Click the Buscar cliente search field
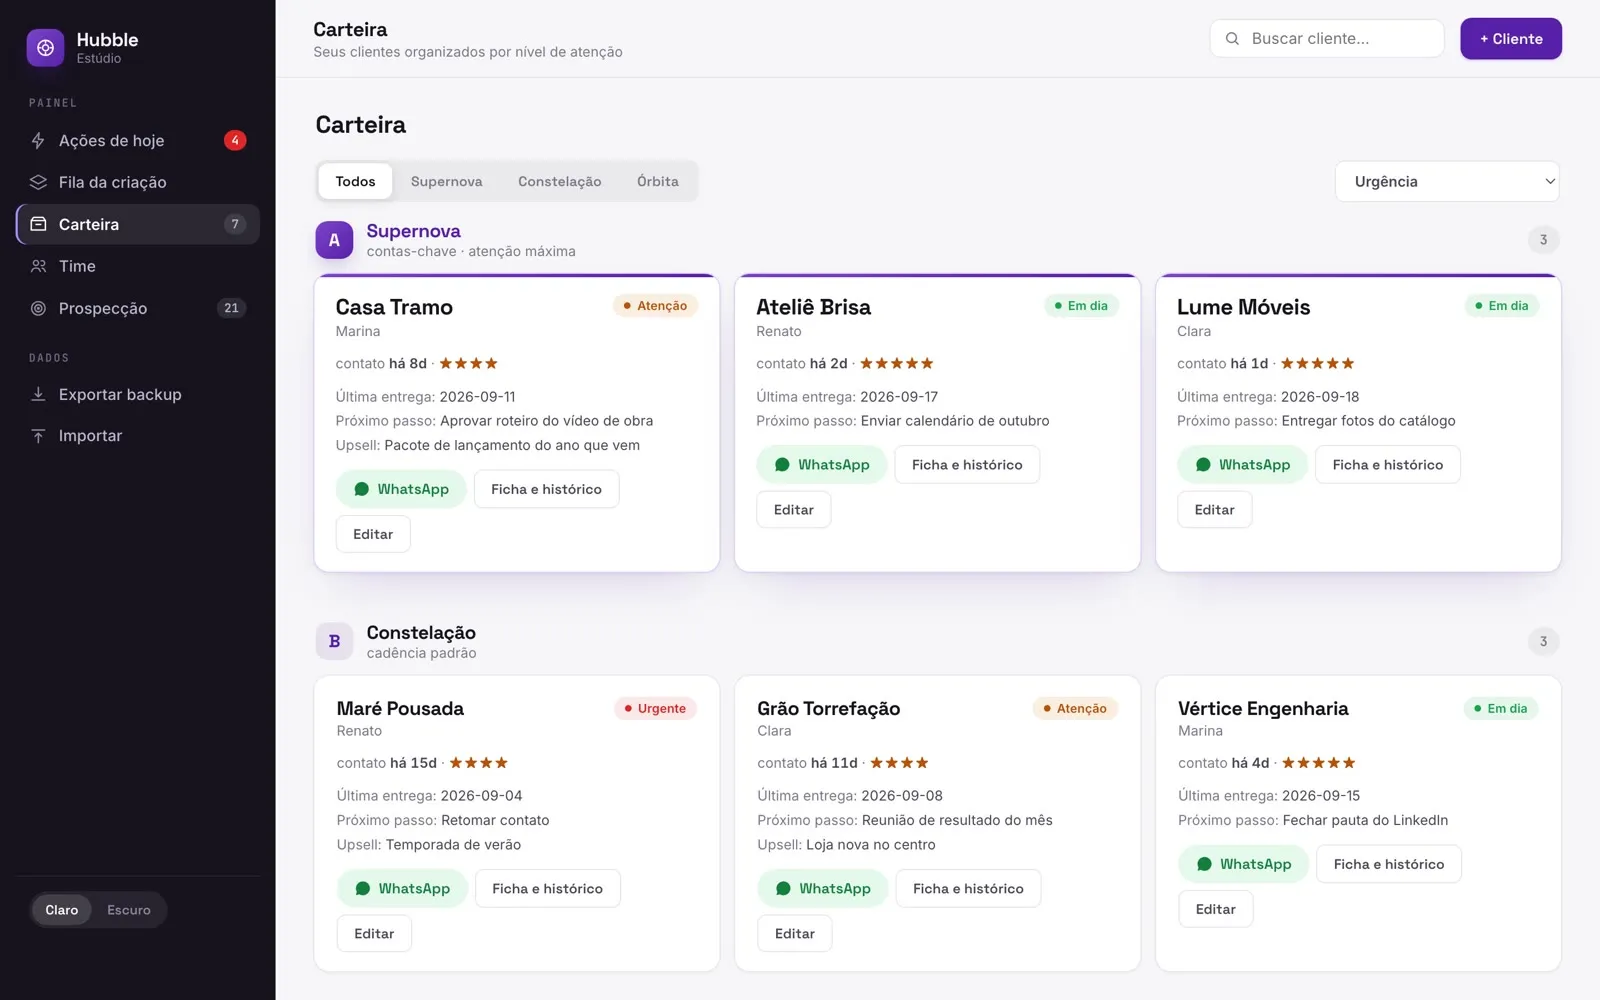The width and height of the screenshot is (1600, 1000). coord(1327,39)
